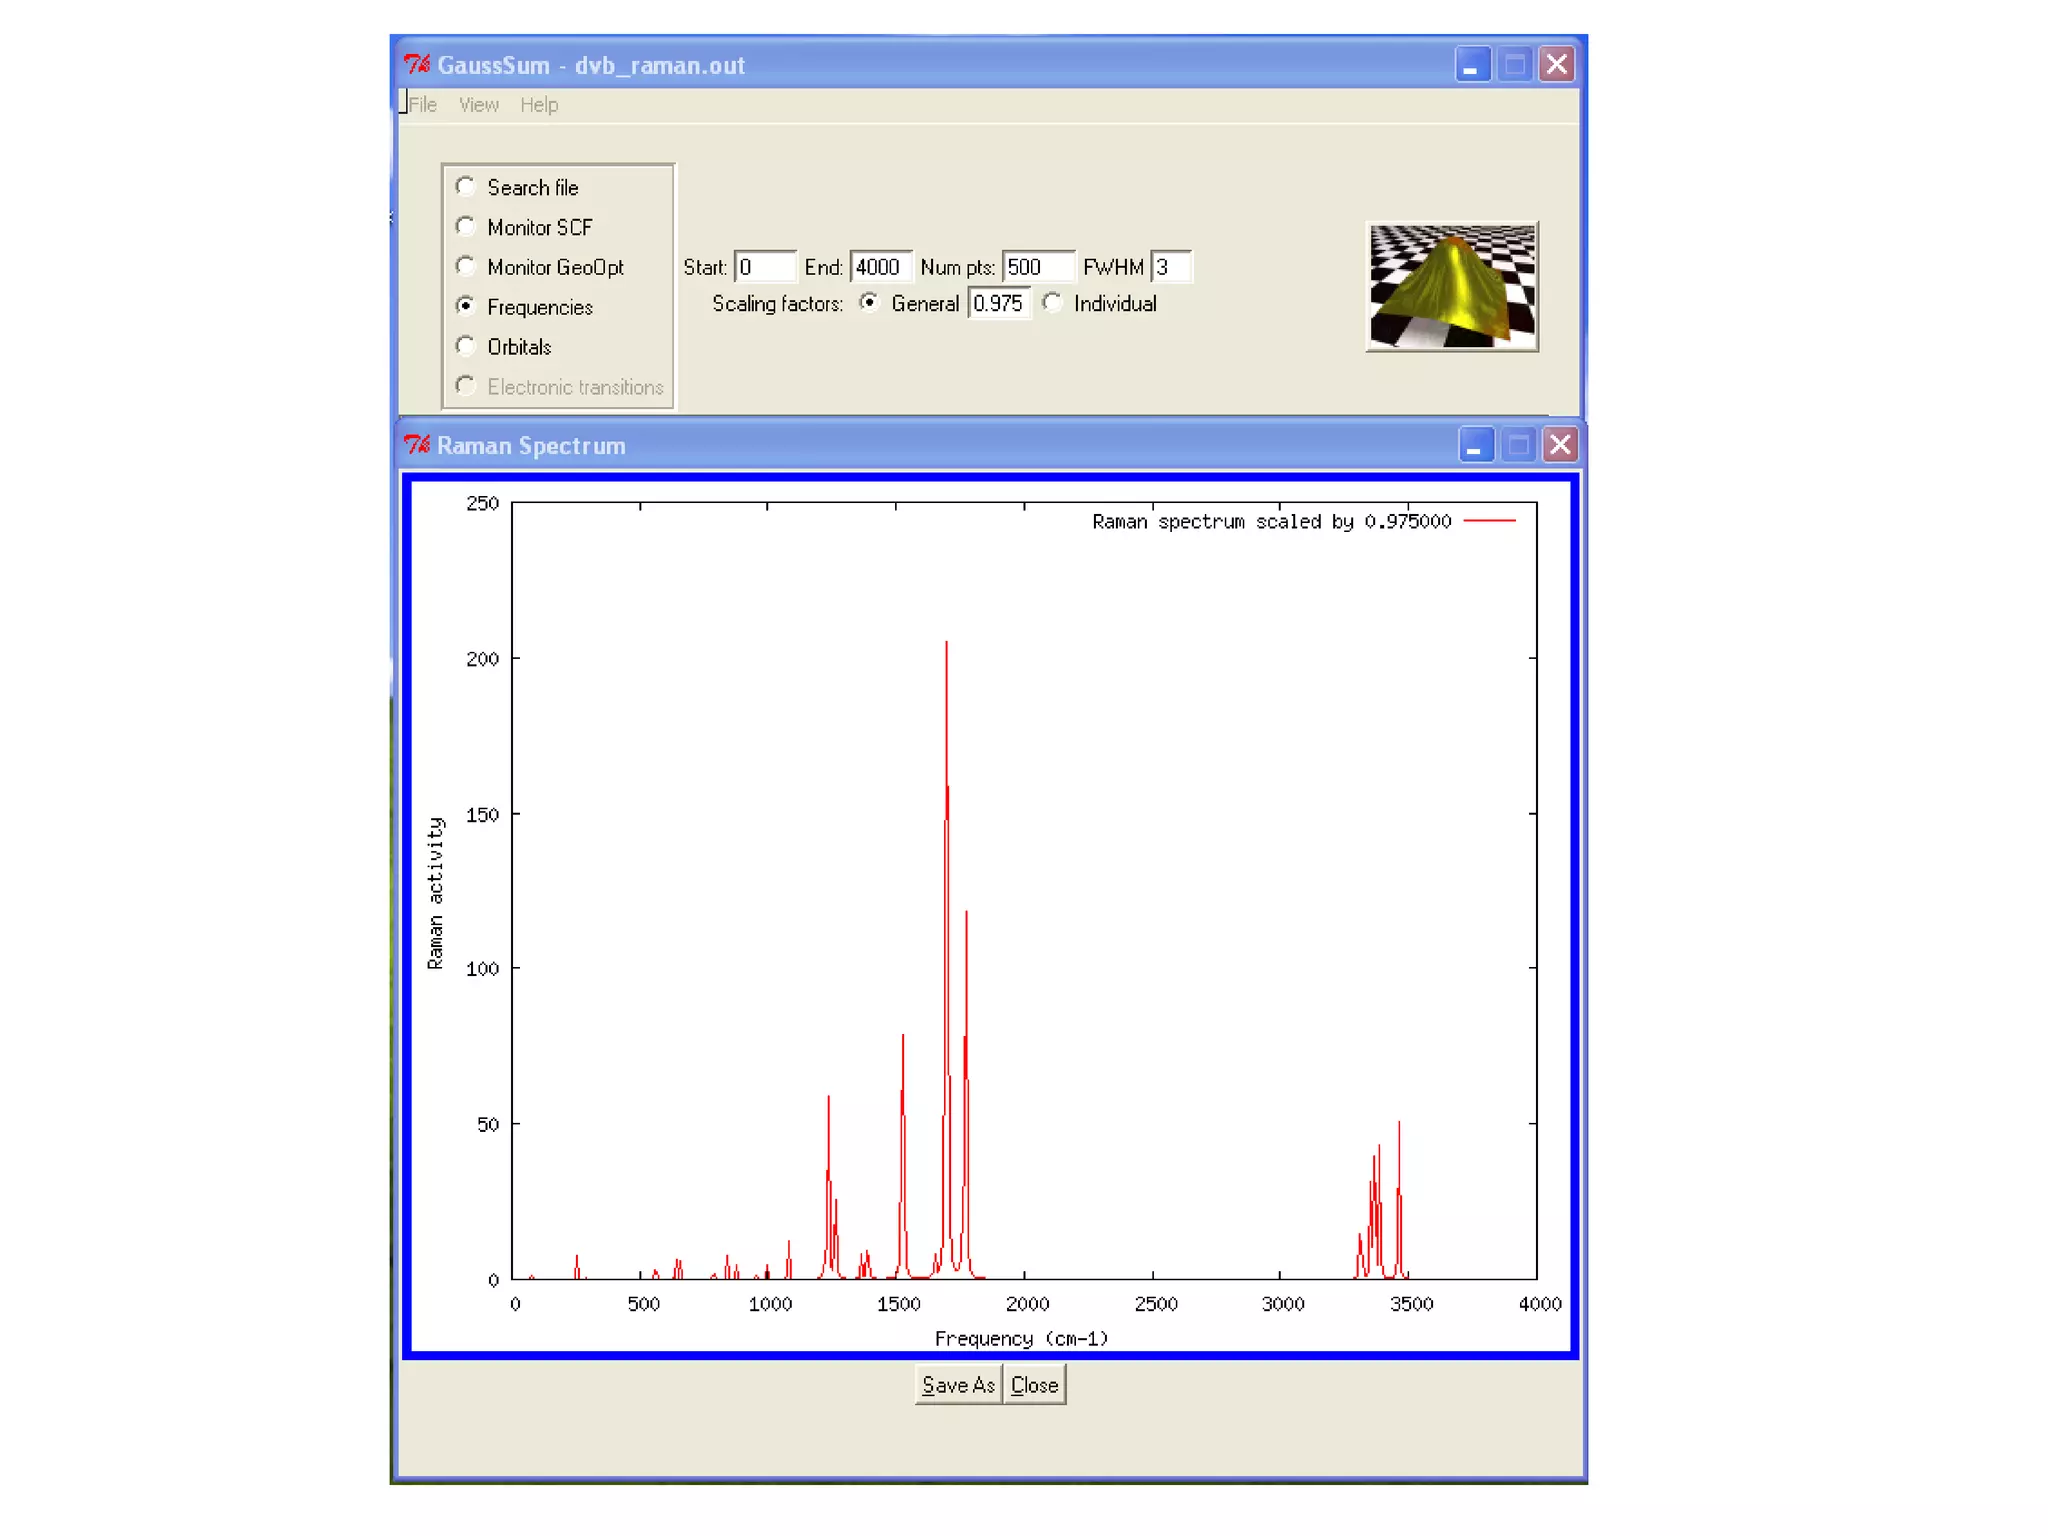
Task: Open the File menu
Action: (423, 105)
